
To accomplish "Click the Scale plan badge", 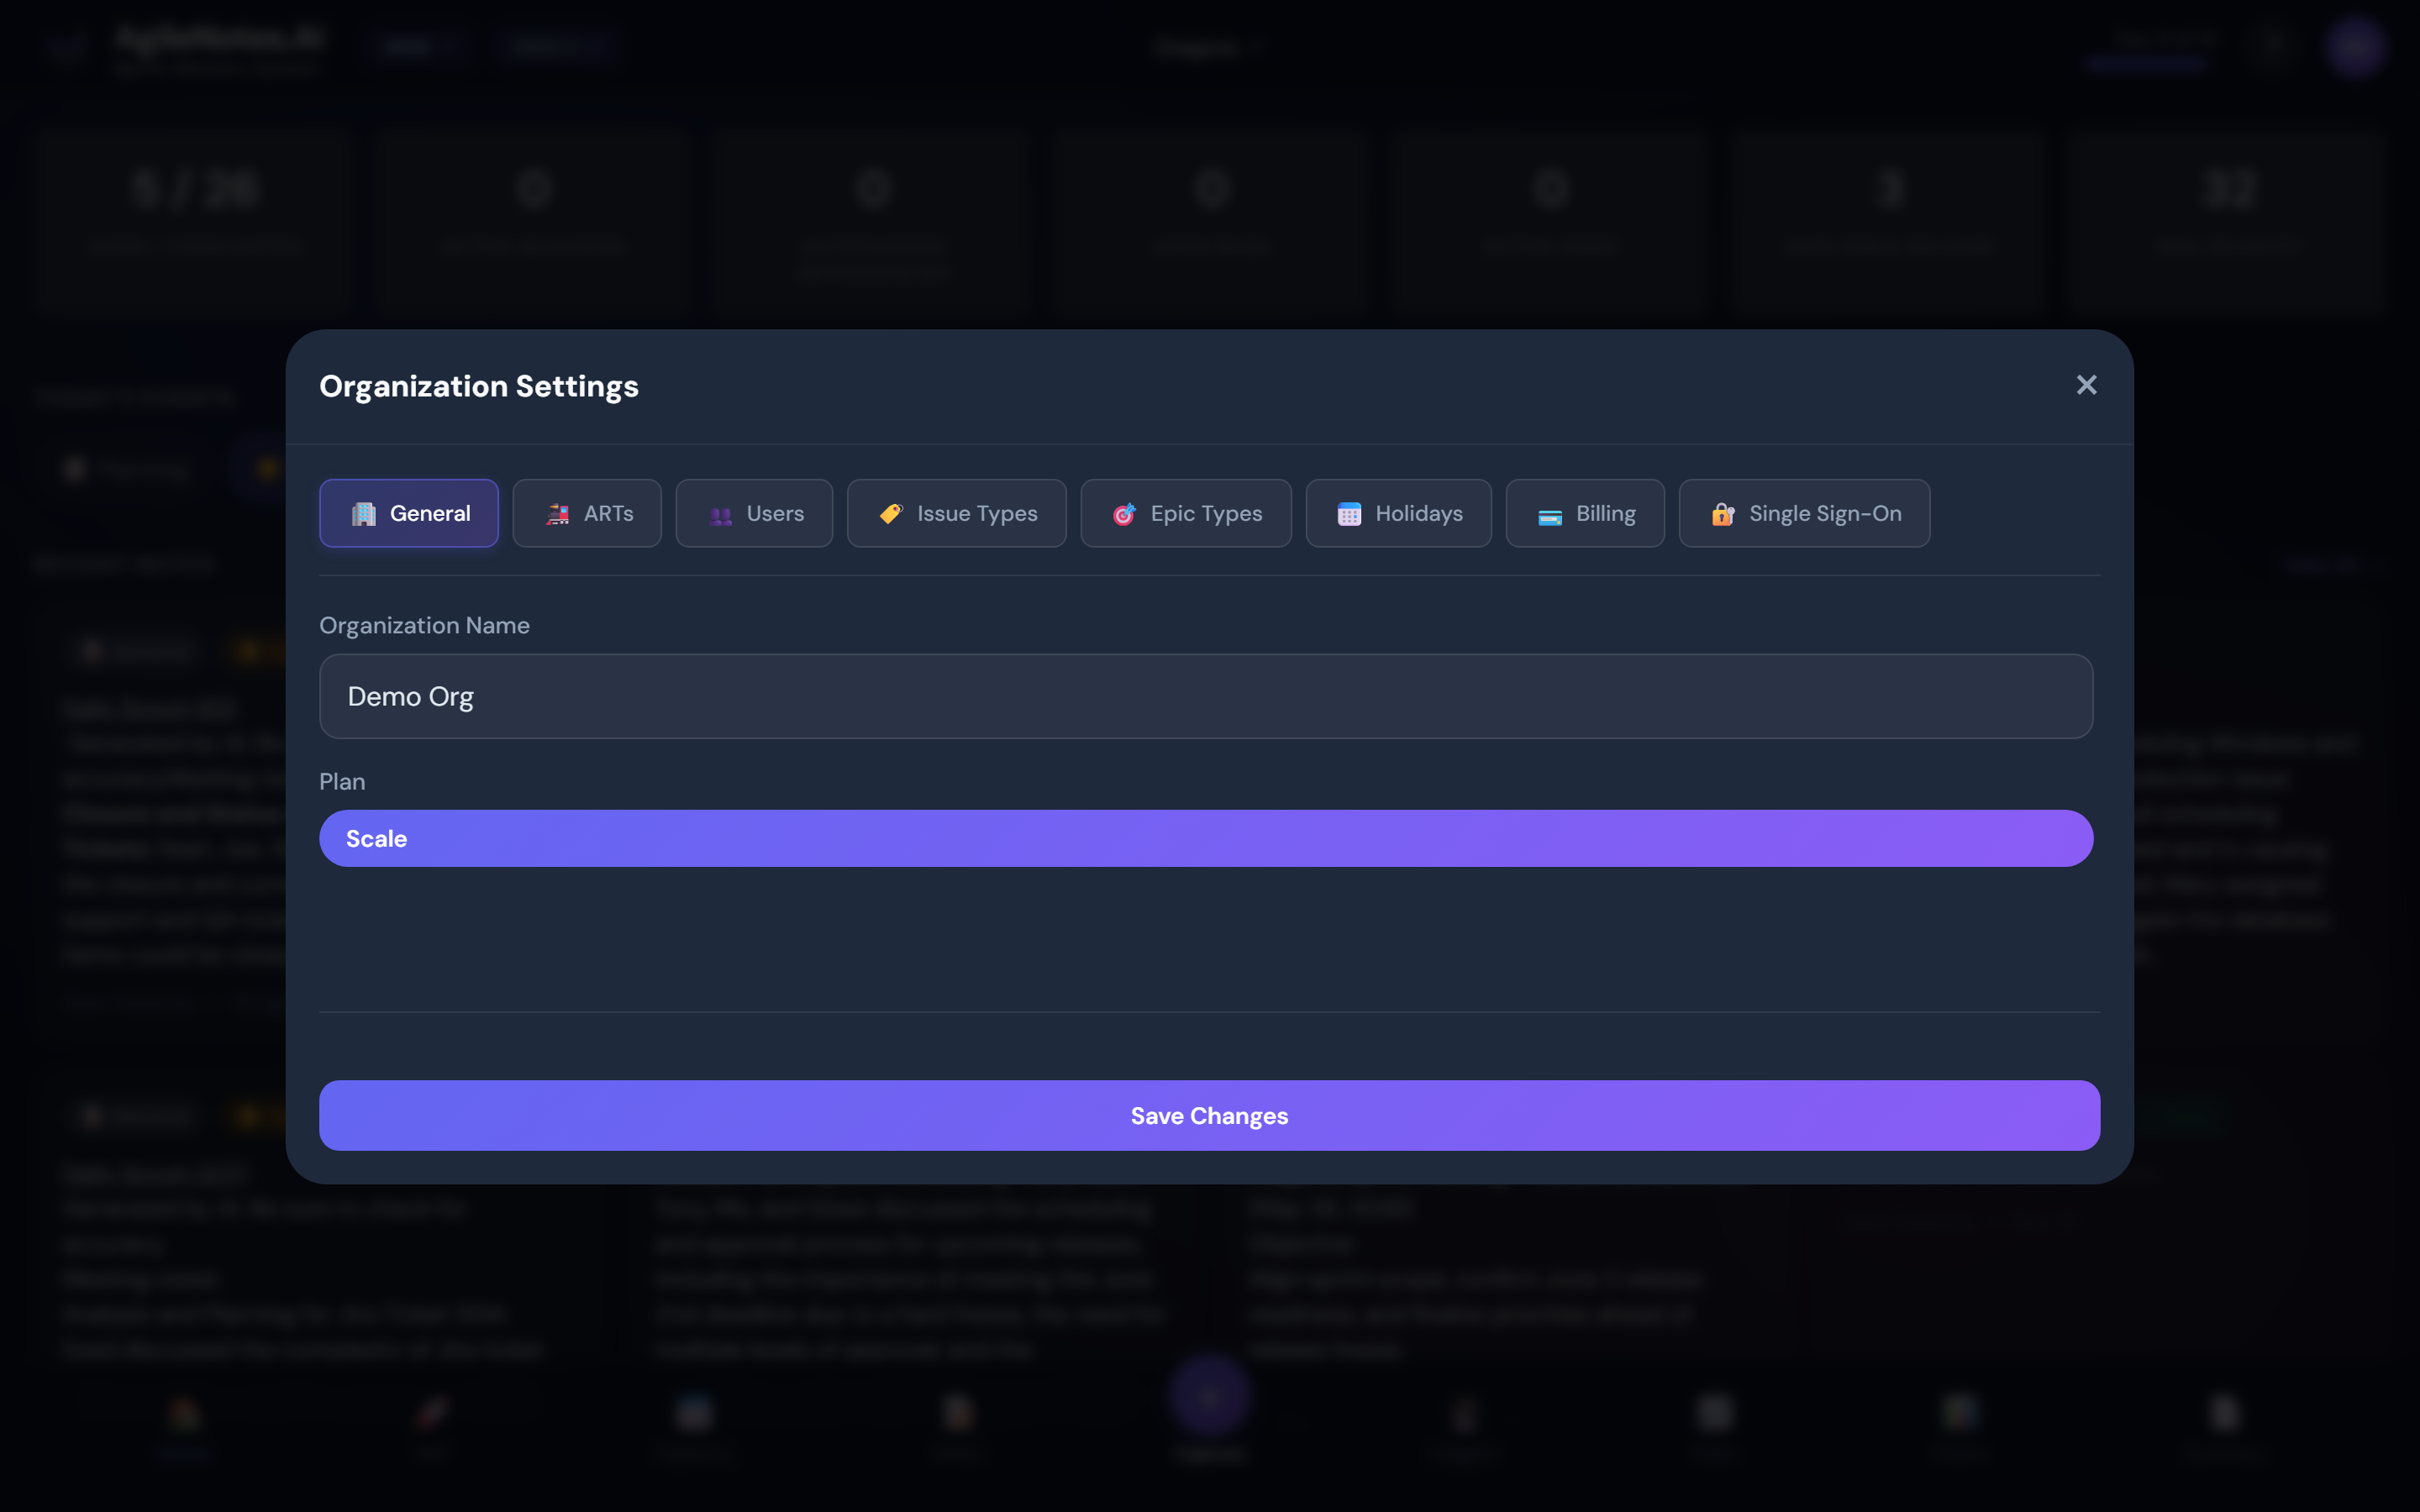I will coord(1206,838).
